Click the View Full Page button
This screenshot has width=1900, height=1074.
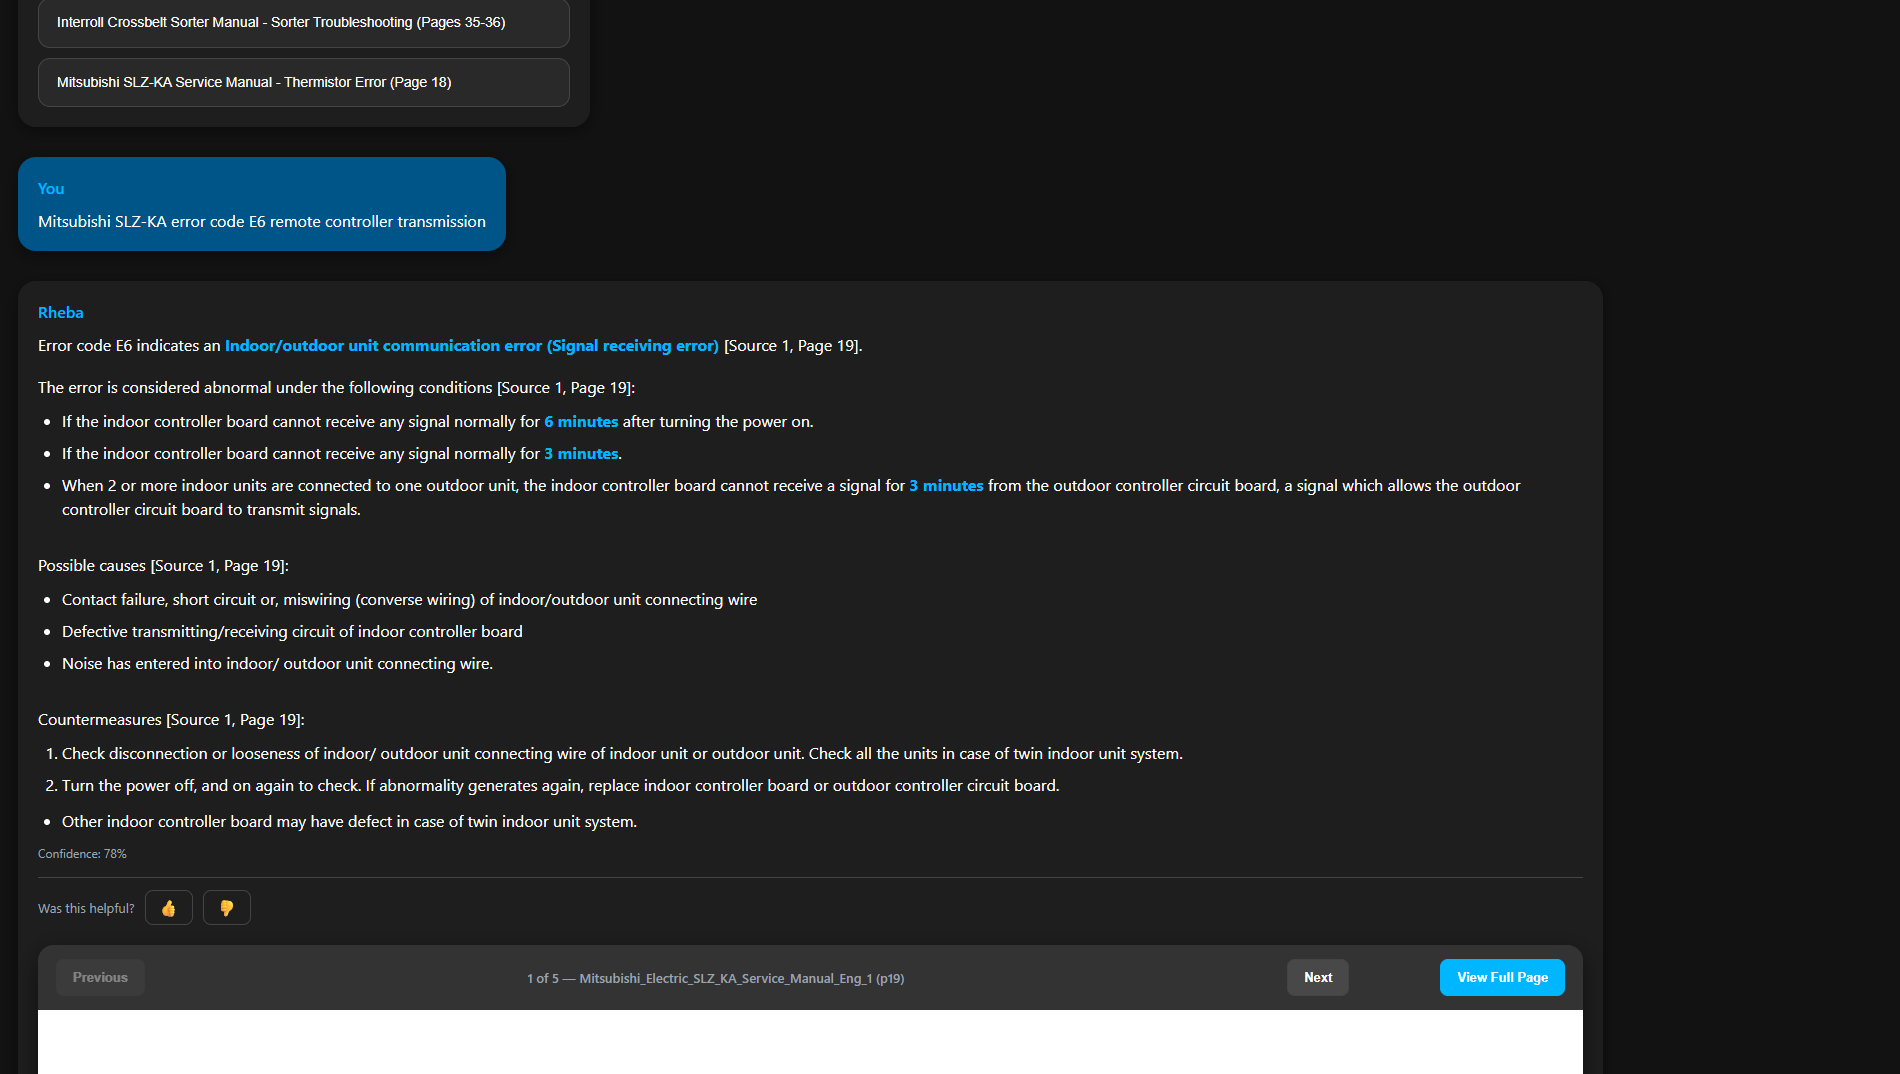coord(1501,977)
